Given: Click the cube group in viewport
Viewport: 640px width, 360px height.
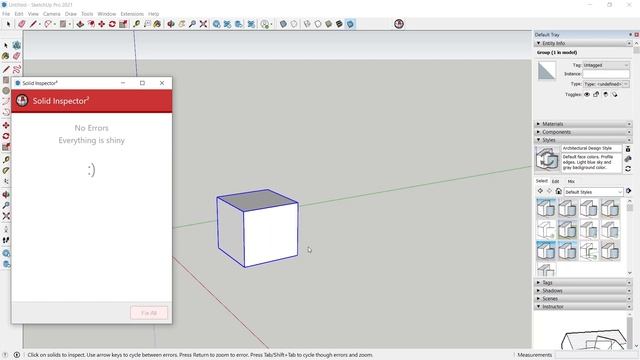Looking at the screenshot, I should pos(258,229).
